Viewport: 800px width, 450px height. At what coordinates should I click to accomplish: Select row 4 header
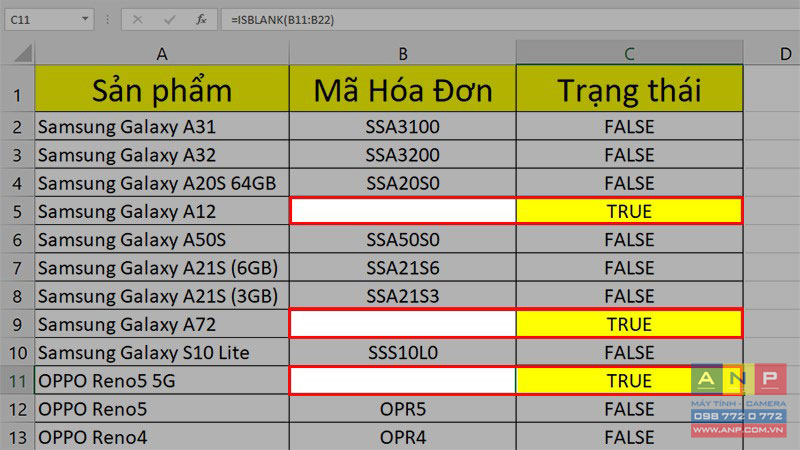pyautogui.click(x=17, y=183)
